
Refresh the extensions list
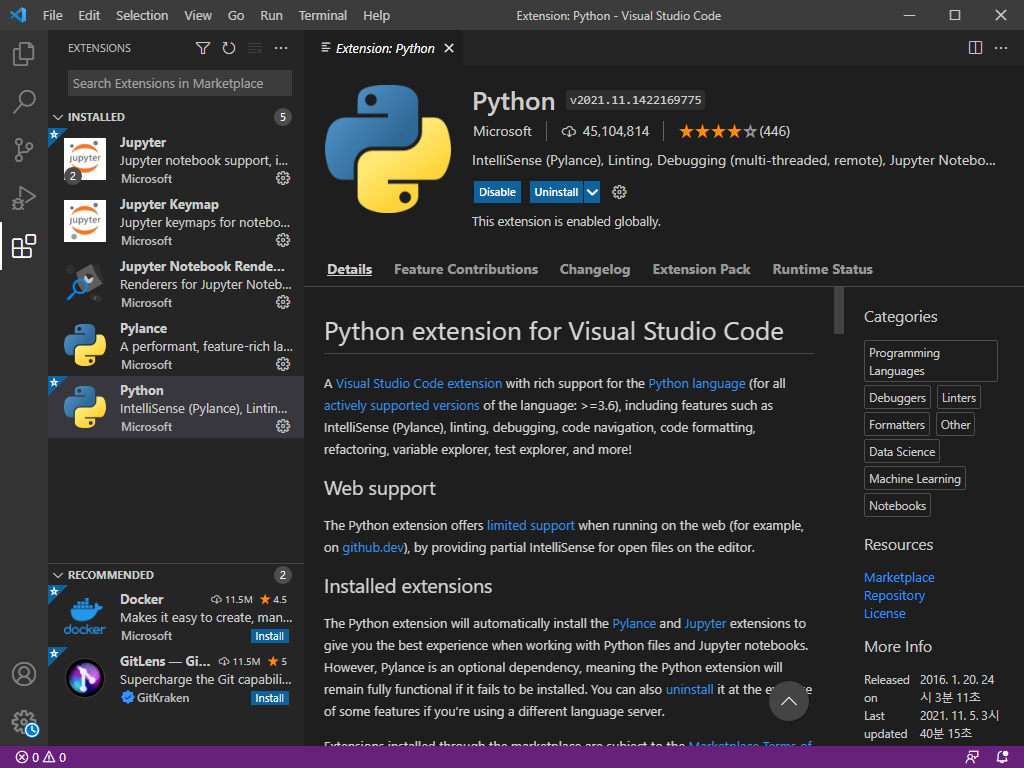click(229, 48)
